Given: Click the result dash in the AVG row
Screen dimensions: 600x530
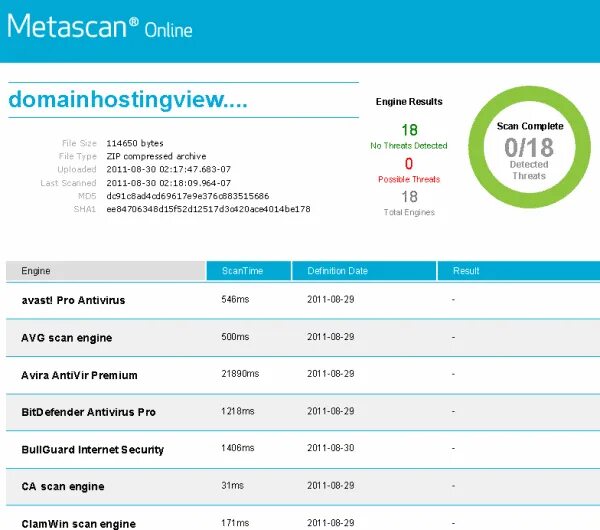Looking at the screenshot, I should click(453, 338).
